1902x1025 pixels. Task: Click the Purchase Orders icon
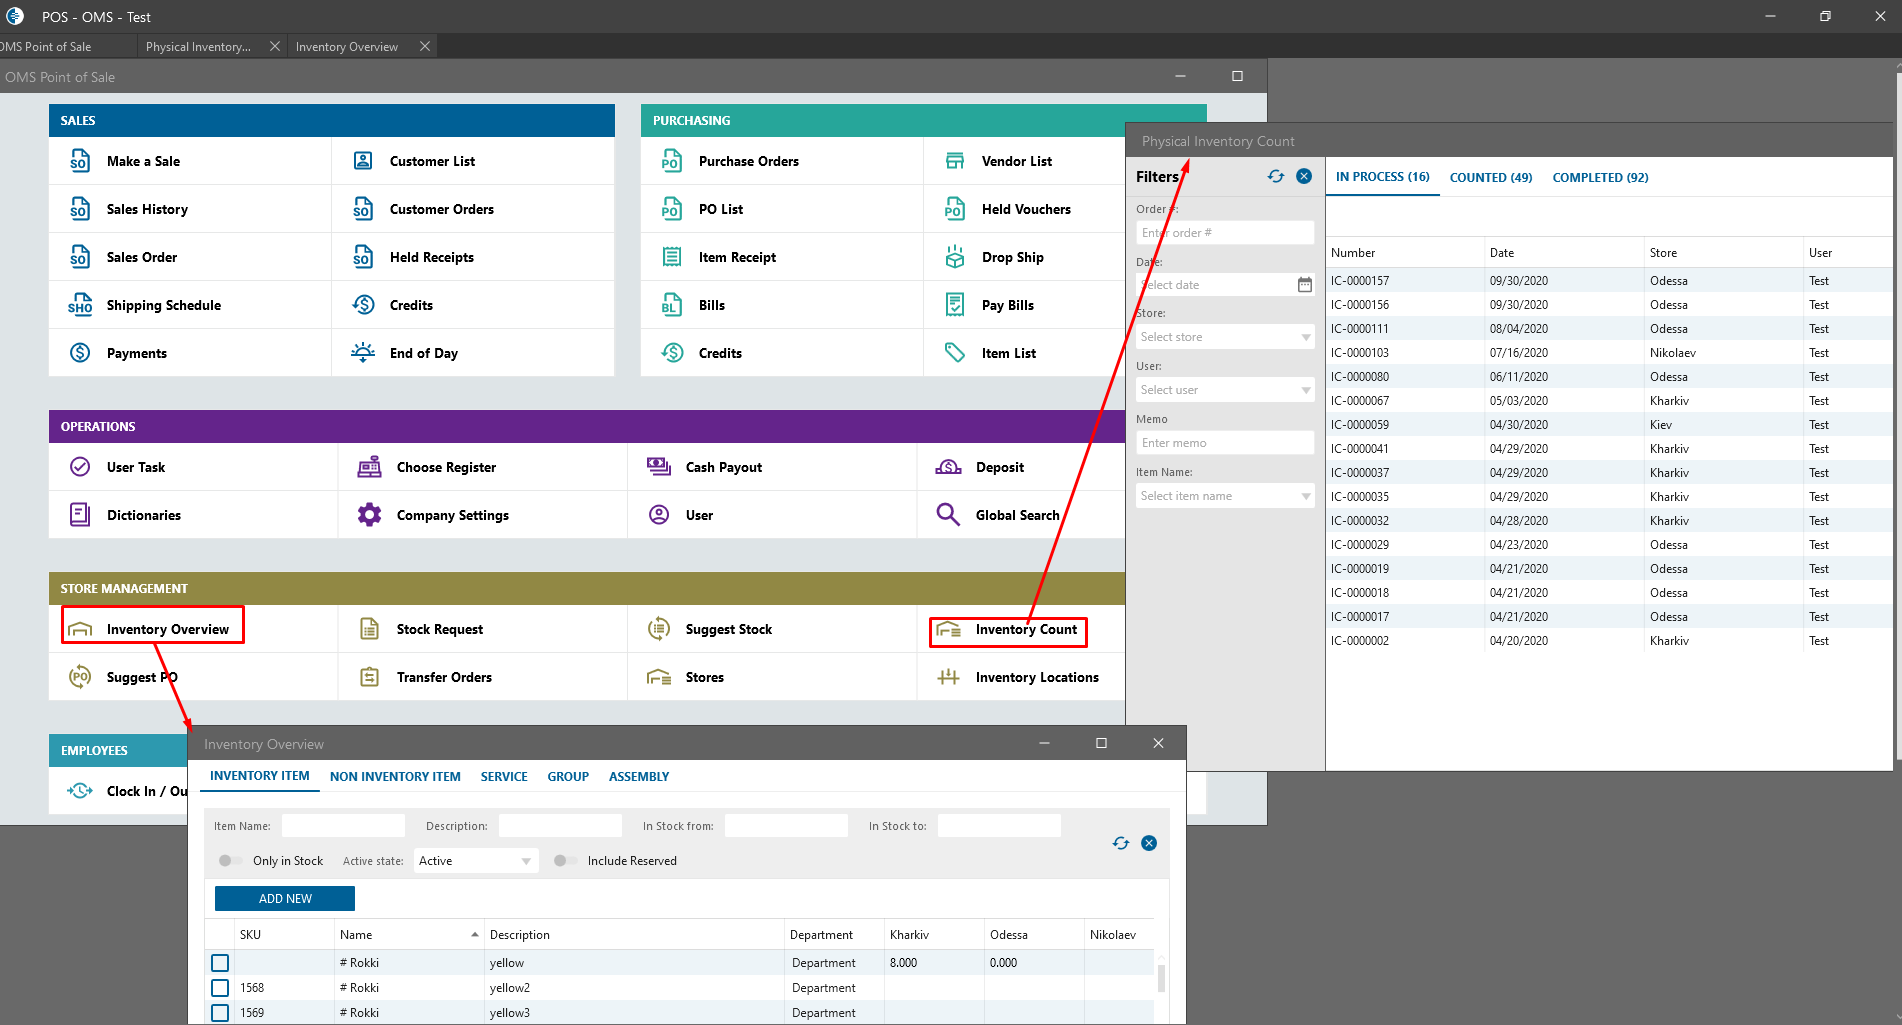click(672, 161)
